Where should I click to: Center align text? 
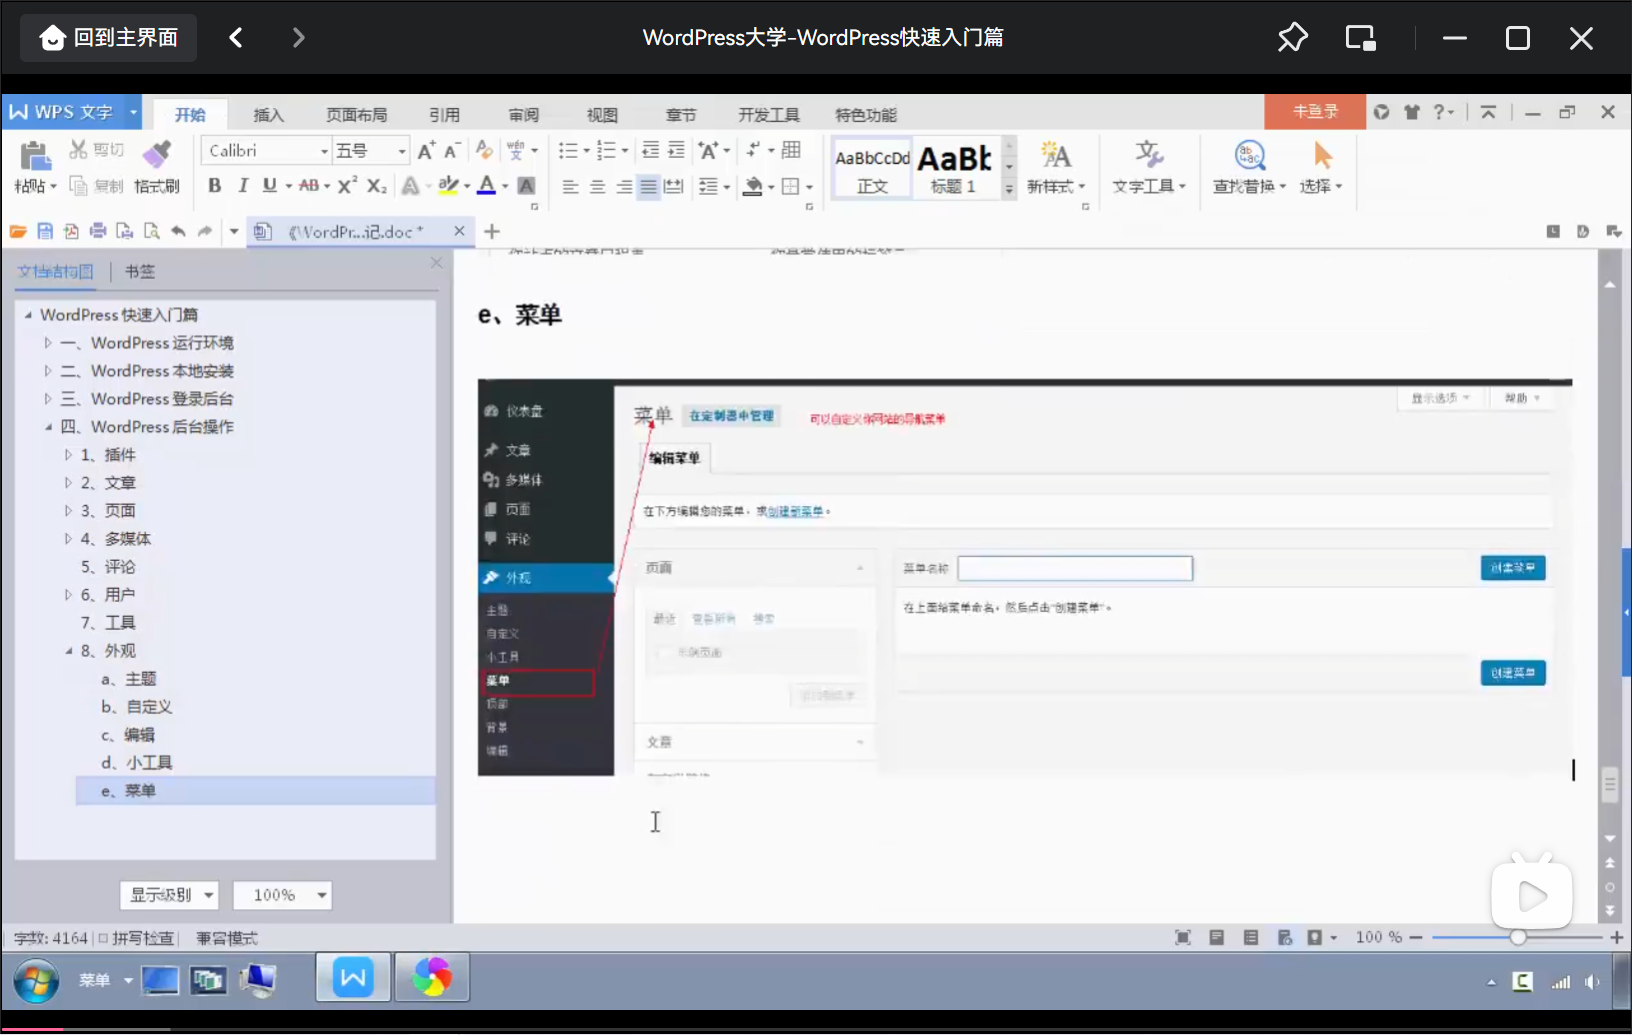point(597,187)
